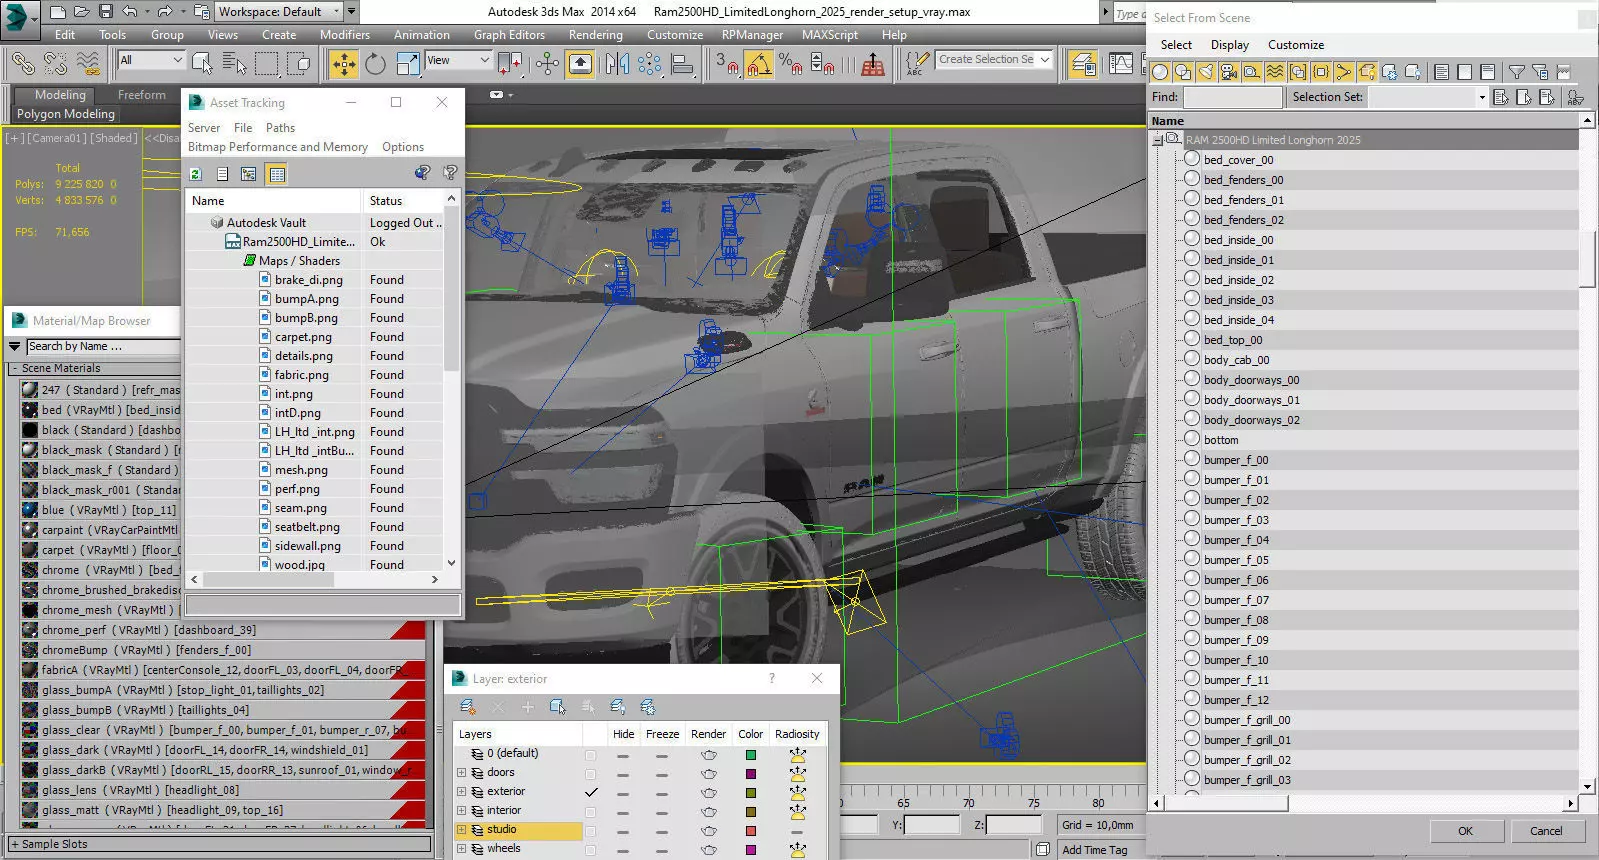Toggle Radiosity for the 0 (default) layer
The width and height of the screenshot is (1599, 860).
tap(797, 755)
